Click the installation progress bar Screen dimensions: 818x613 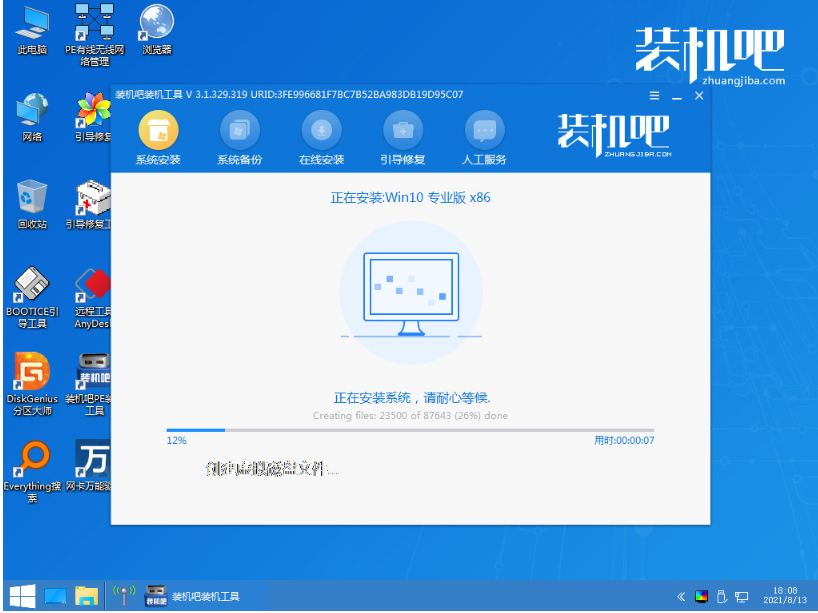pyautogui.click(x=410, y=430)
